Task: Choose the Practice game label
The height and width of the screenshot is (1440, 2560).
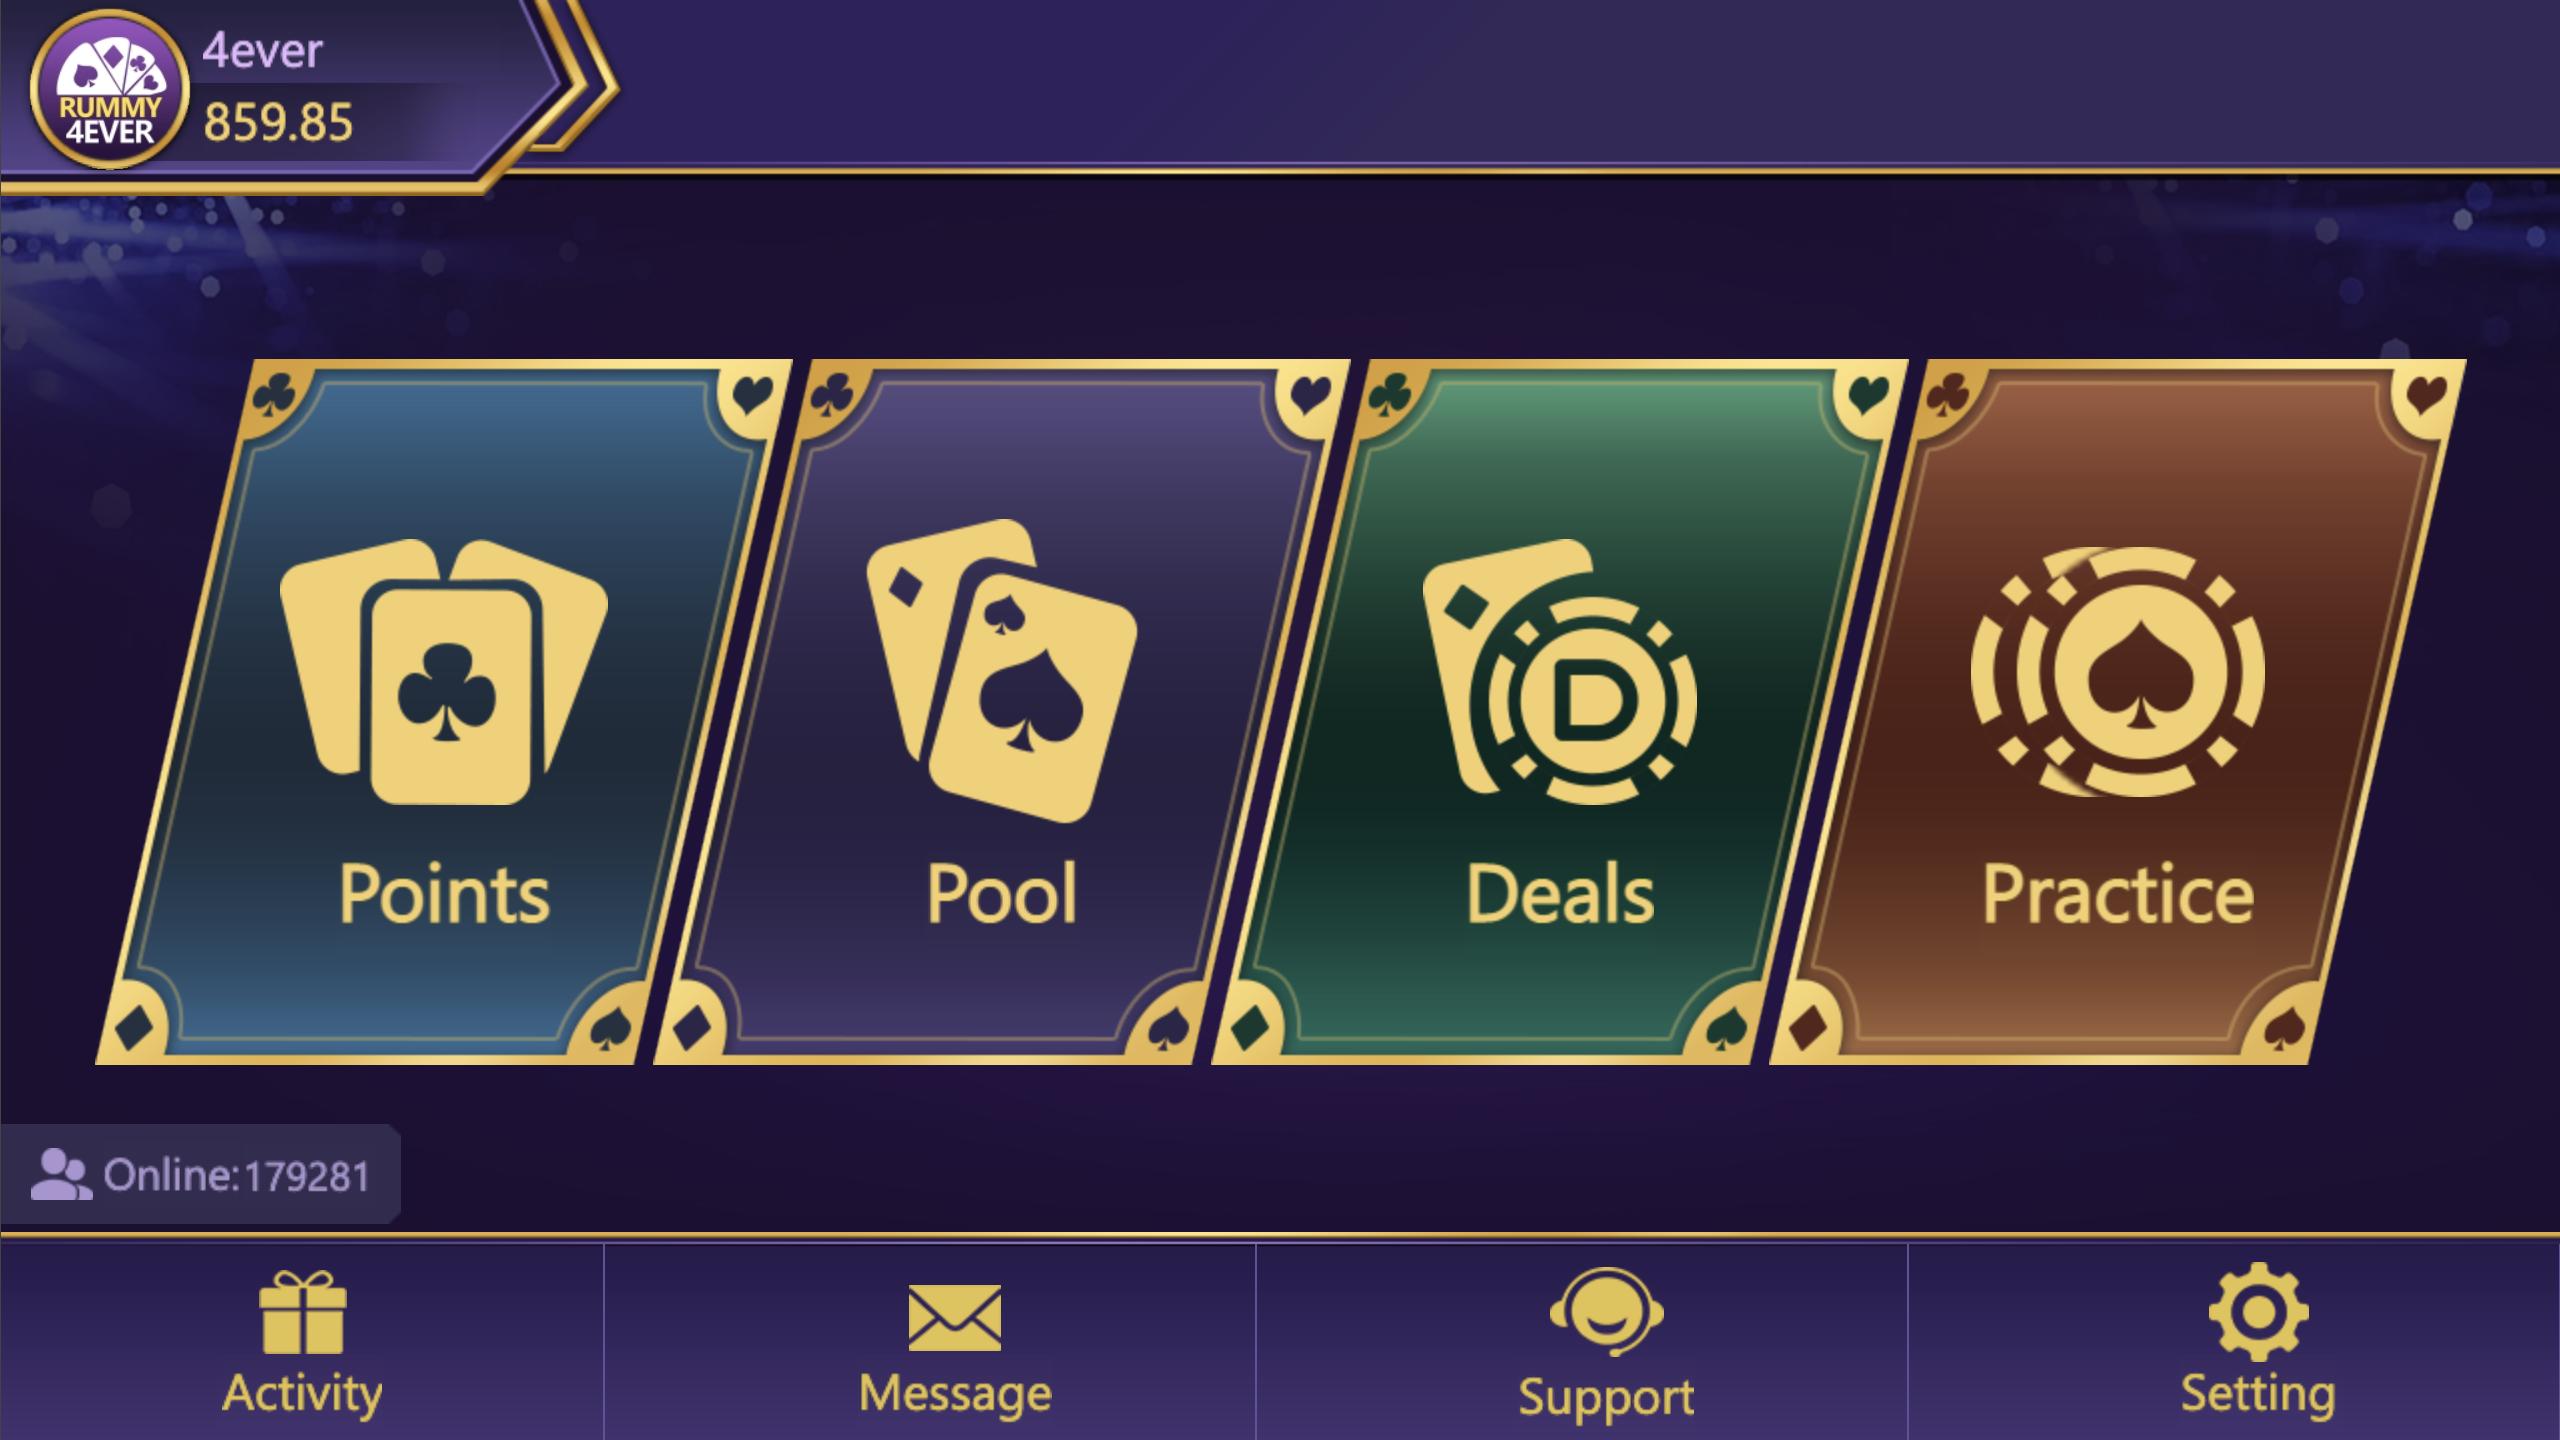Action: click(x=2118, y=893)
